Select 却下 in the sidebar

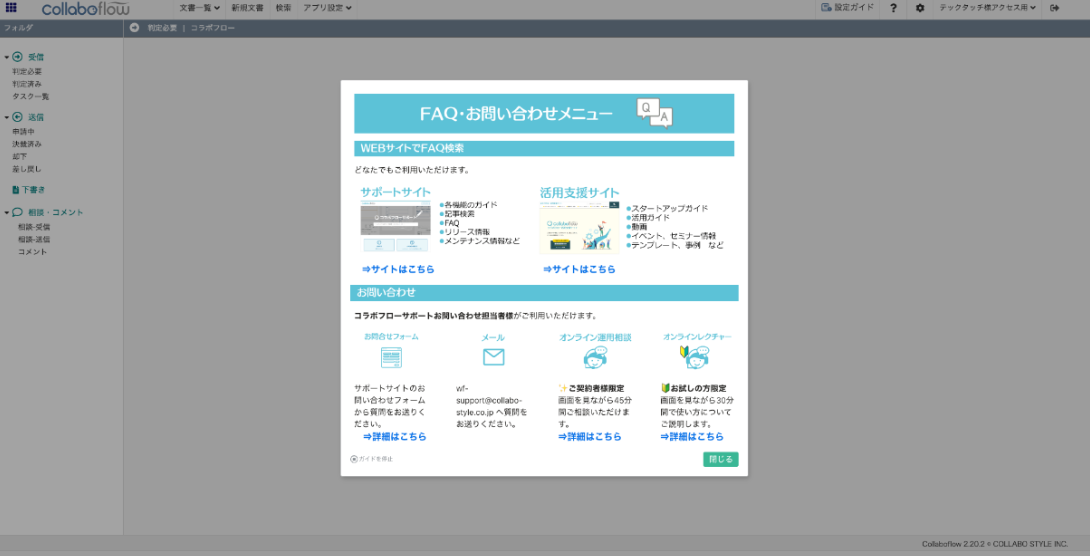point(19,157)
